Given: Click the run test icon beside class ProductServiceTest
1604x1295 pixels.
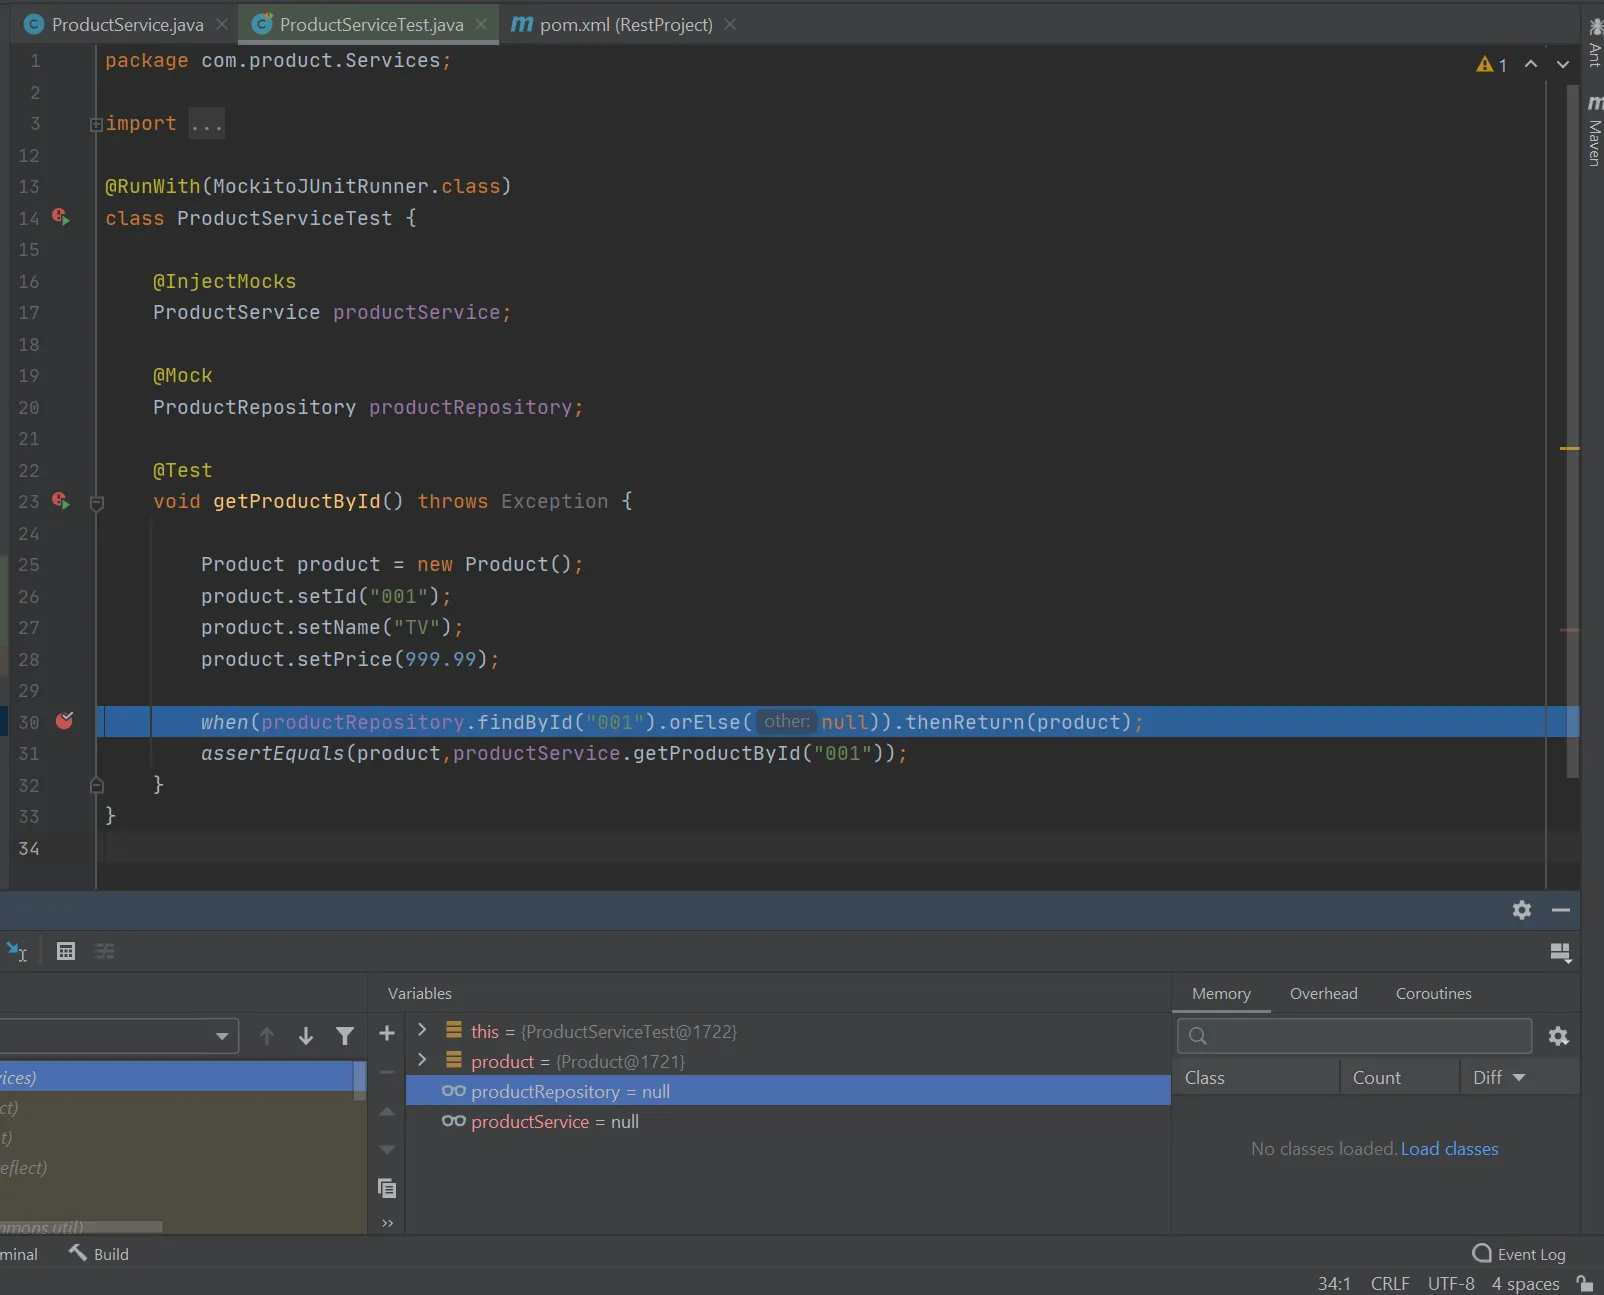Looking at the screenshot, I should pos(61,217).
